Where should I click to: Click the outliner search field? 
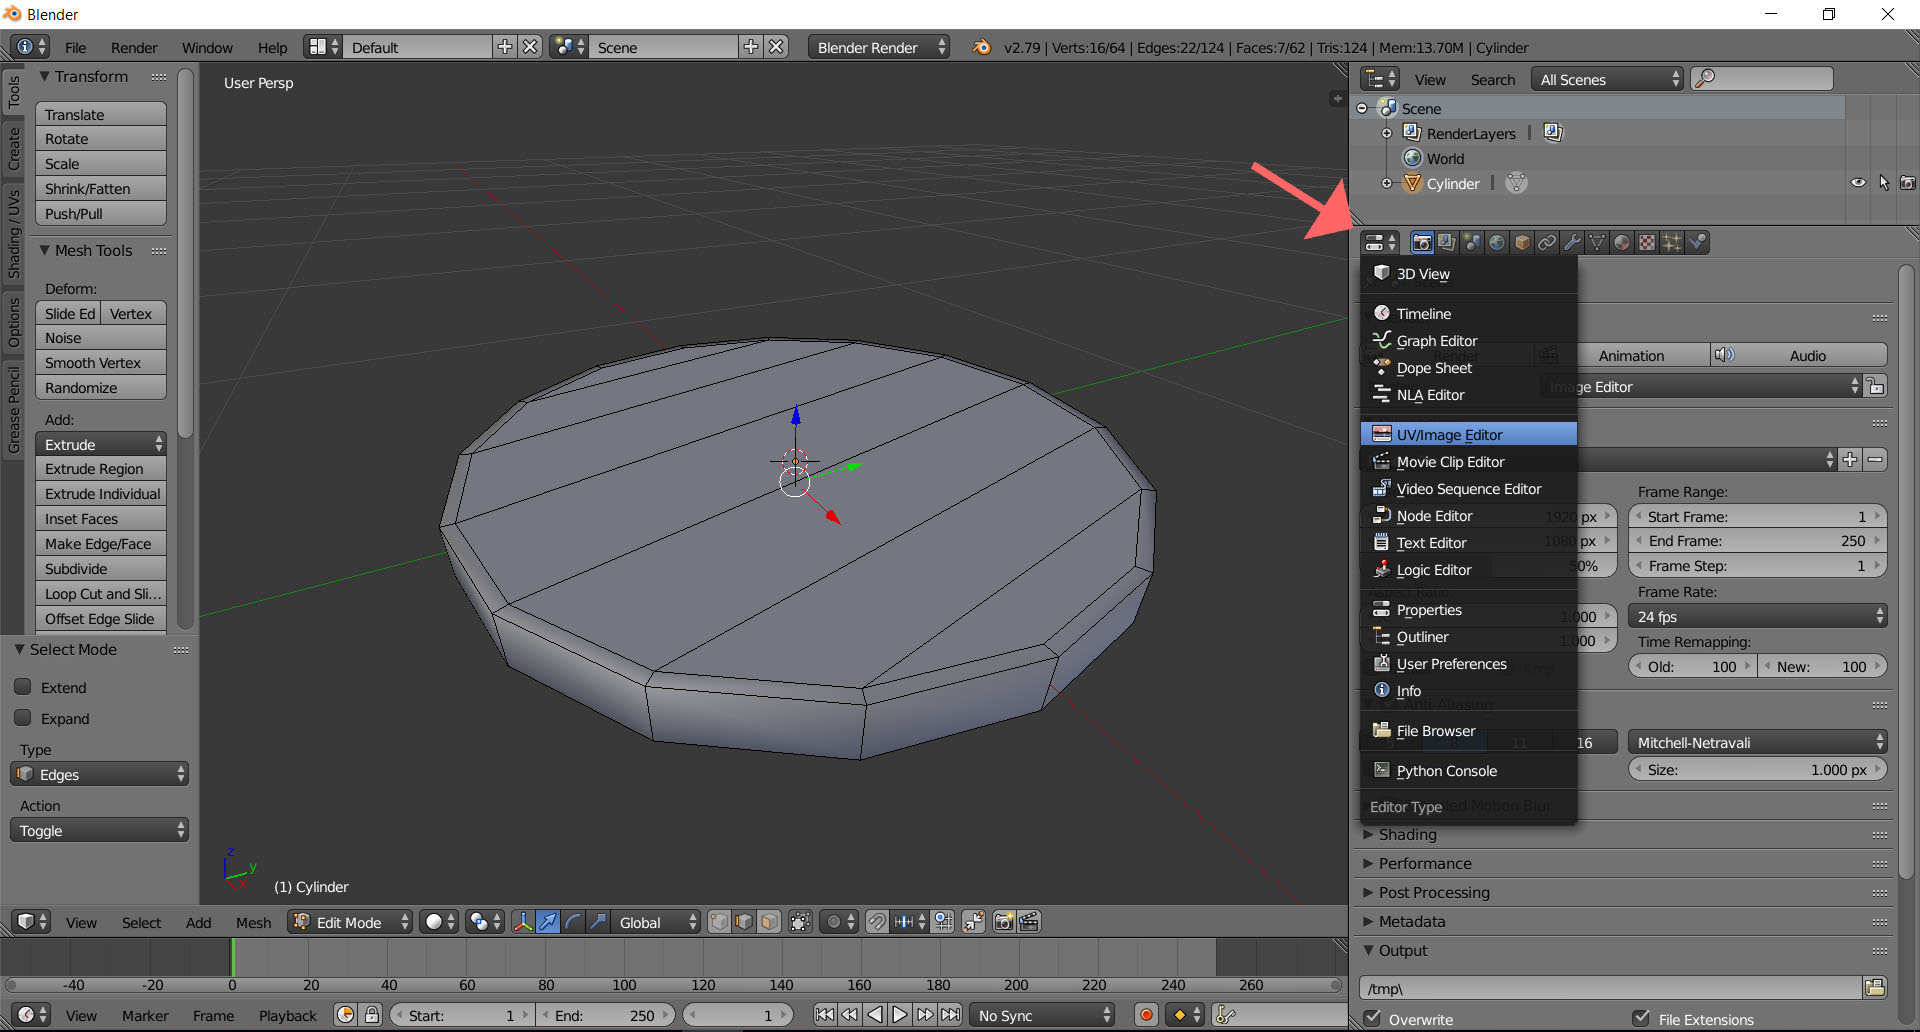click(x=1762, y=79)
